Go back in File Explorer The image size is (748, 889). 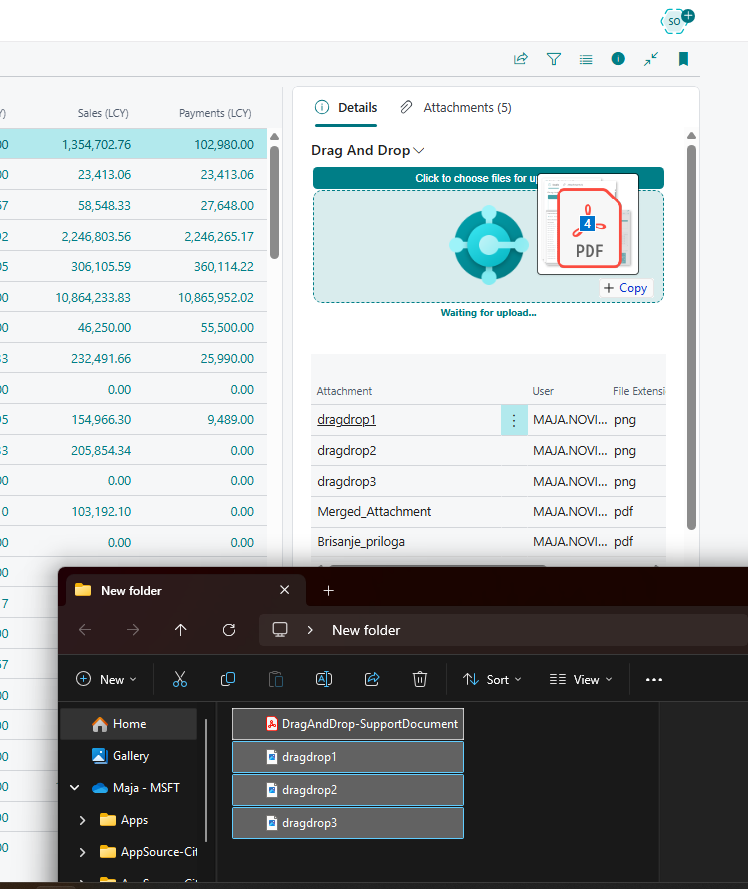tap(85, 630)
